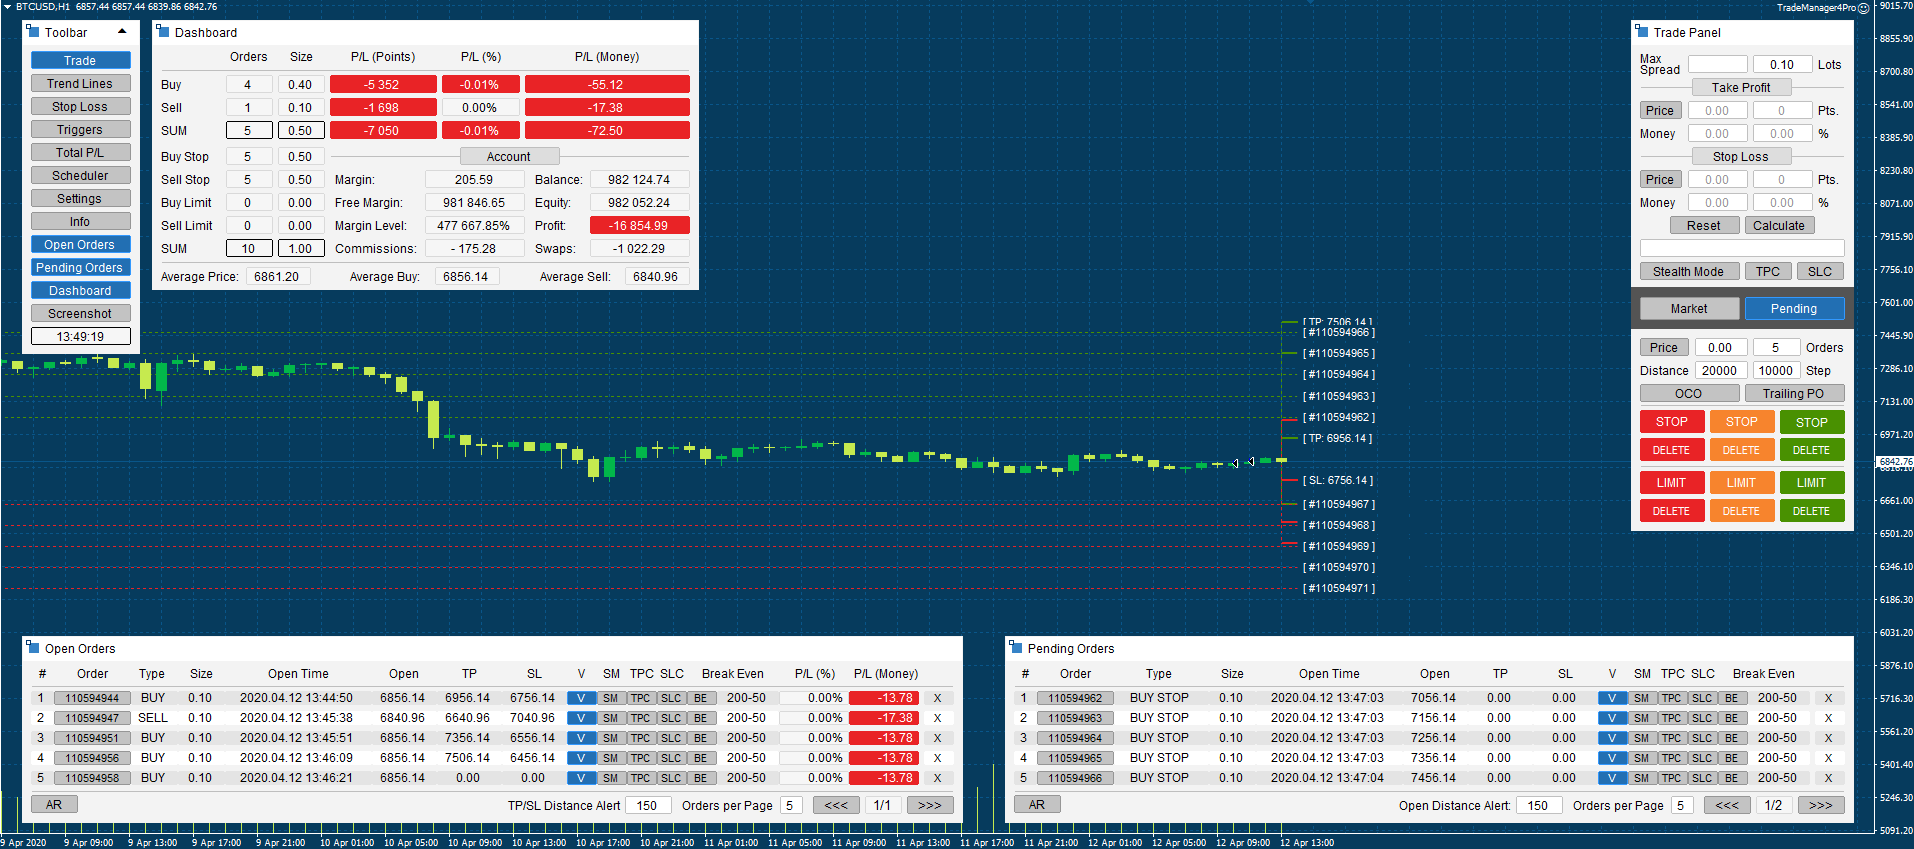Viewport: 1914px width, 849px height.
Task: Delete pending order 110594966 with its X
Action: pos(1828,778)
